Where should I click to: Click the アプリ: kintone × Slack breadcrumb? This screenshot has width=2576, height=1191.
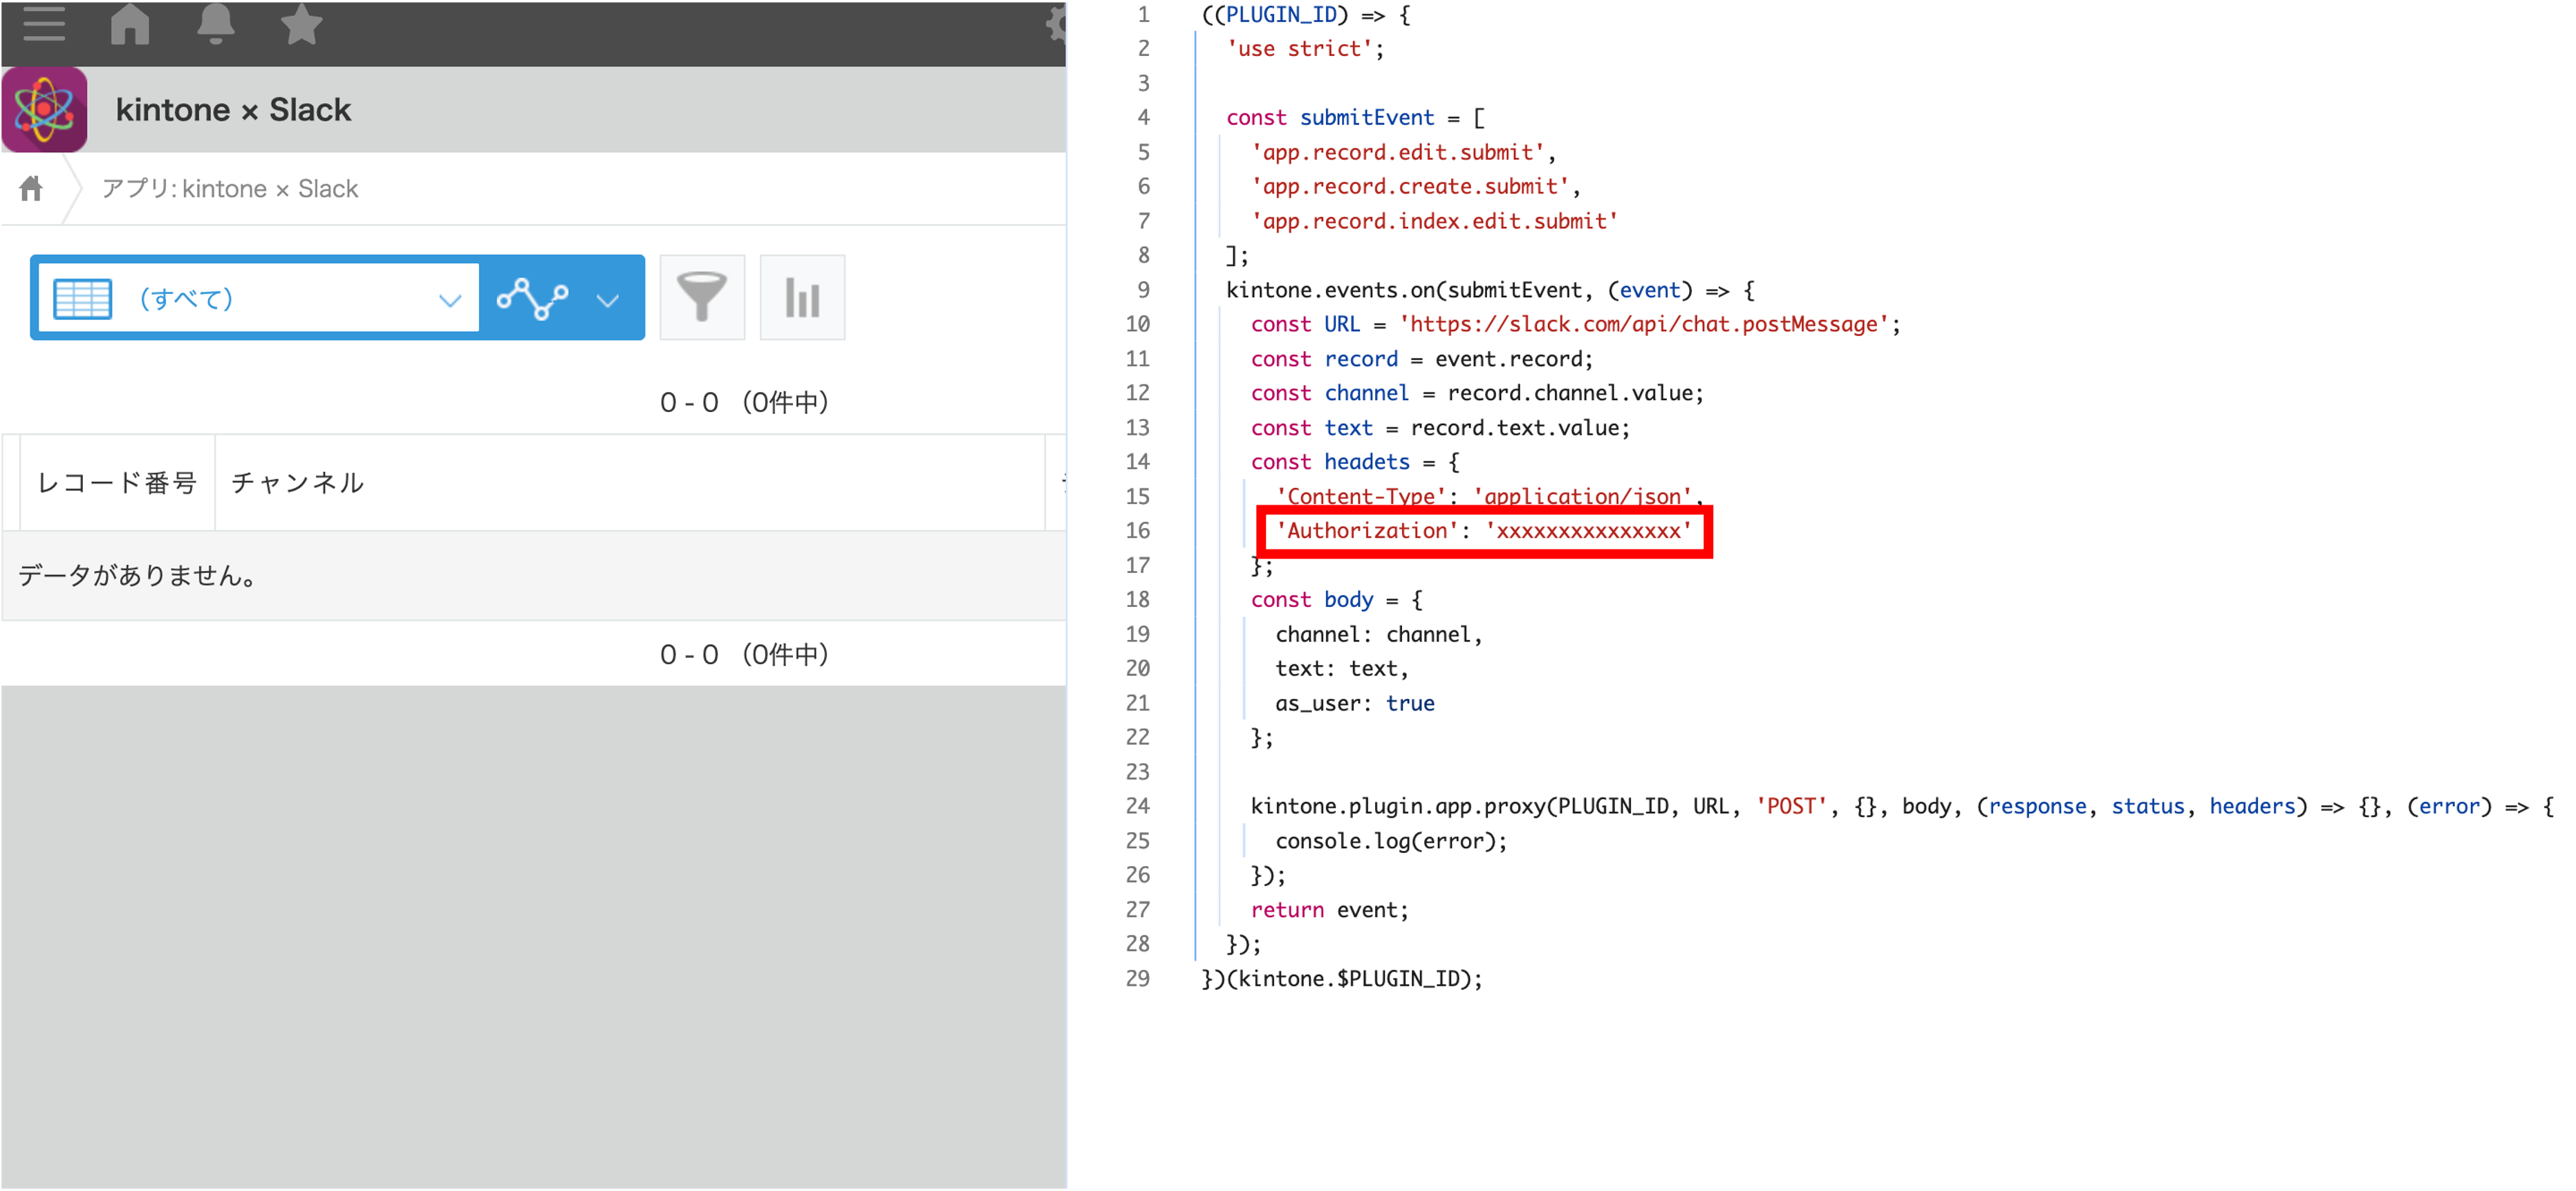click(230, 189)
